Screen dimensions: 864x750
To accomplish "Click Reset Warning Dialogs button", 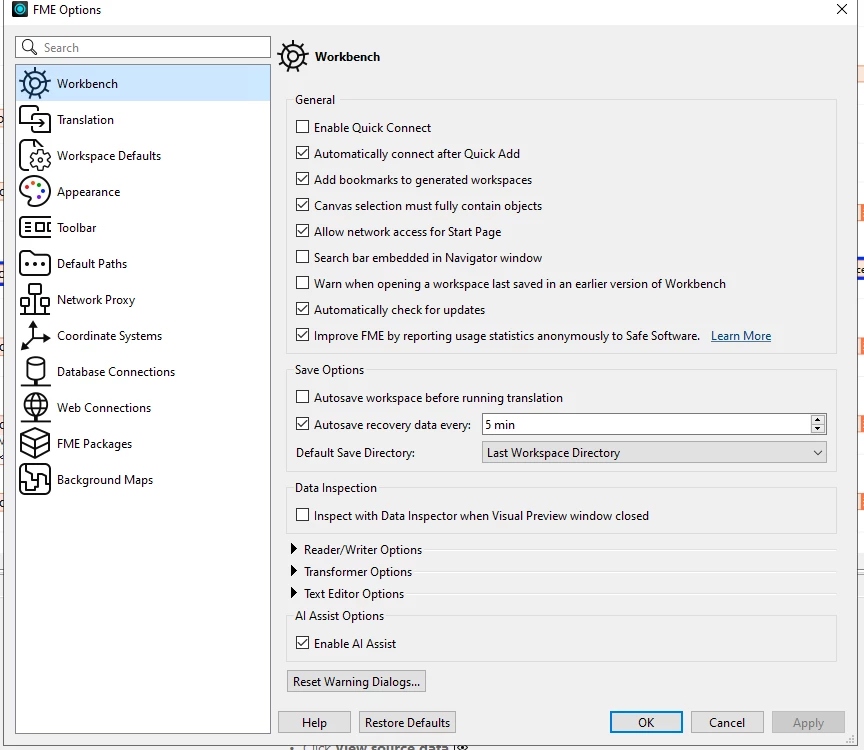I will [x=357, y=682].
